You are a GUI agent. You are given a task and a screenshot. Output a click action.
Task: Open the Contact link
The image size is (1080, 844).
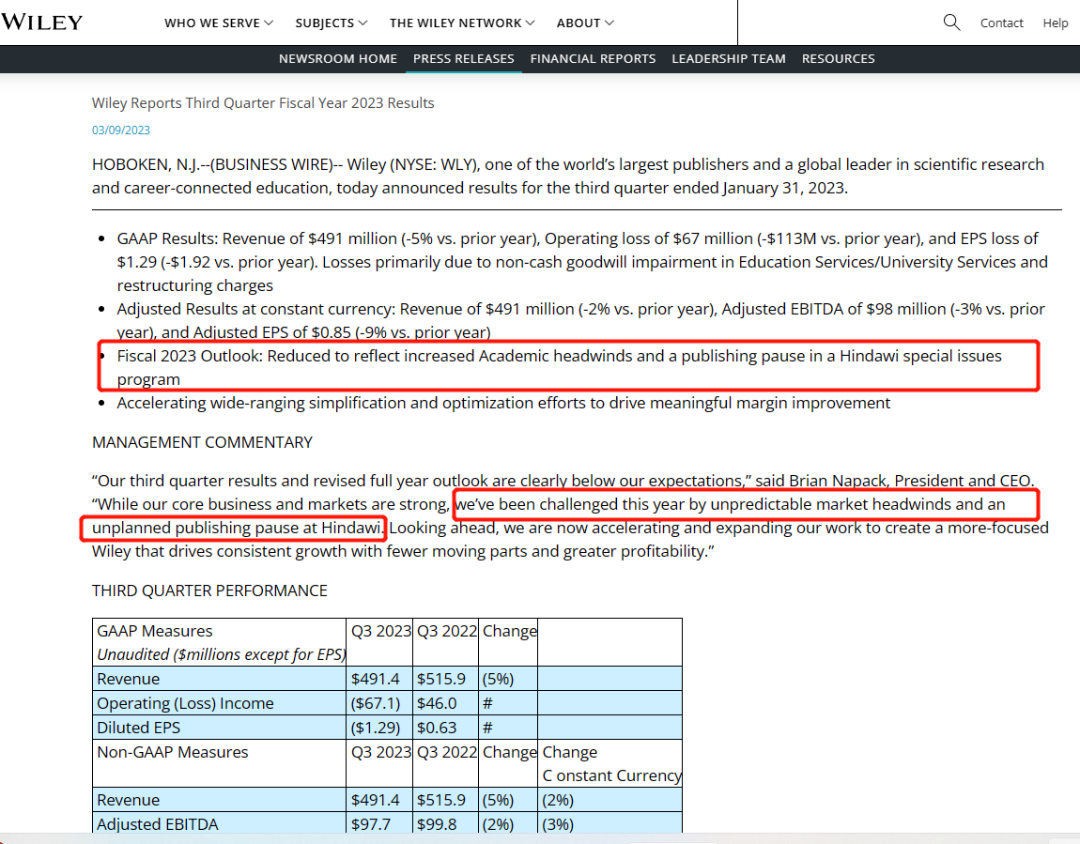[1001, 23]
